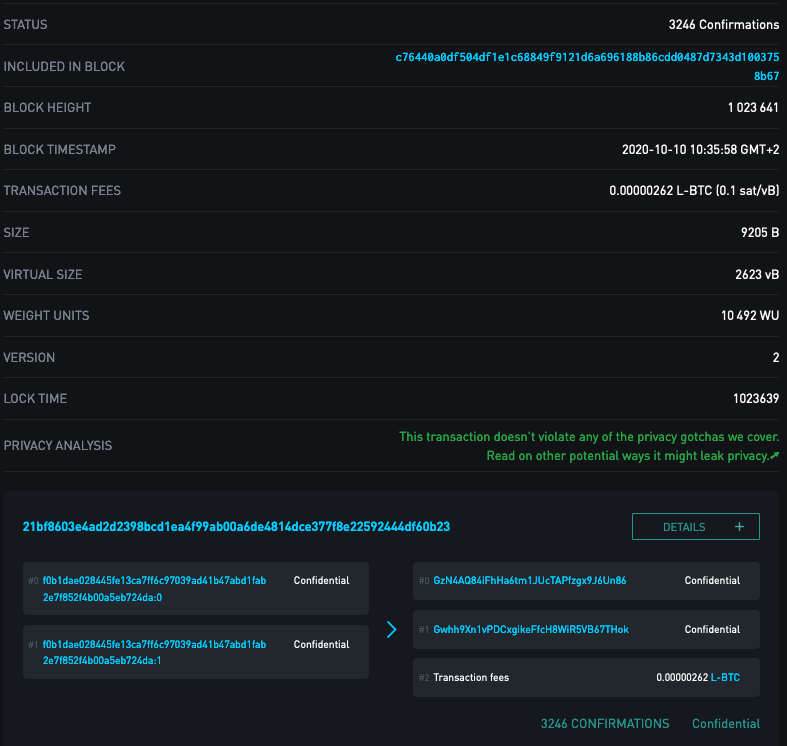Image resolution: width=787 pixels, height=746 pixels.
Task: Click the PRIVACY ANALYSIS row label
Action: tap(58, 445)
